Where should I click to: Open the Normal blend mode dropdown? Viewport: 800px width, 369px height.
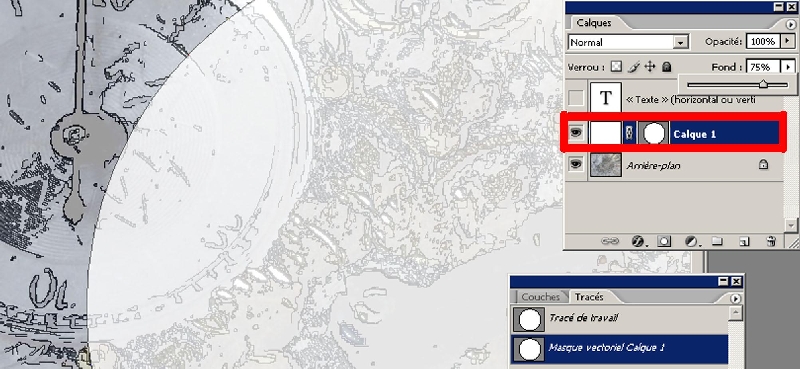coord(629,42)
